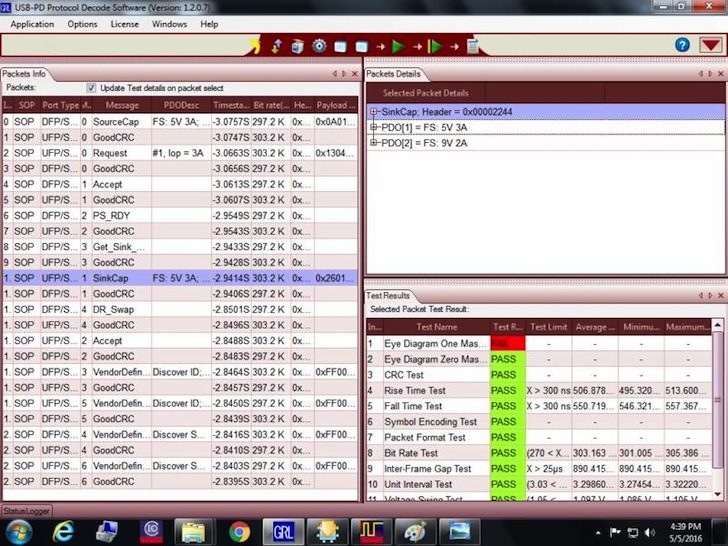This screenshot has width=728, height=546.
Task: Click left arrow icon in Packets Info header
Action: (x=335, y=74)
